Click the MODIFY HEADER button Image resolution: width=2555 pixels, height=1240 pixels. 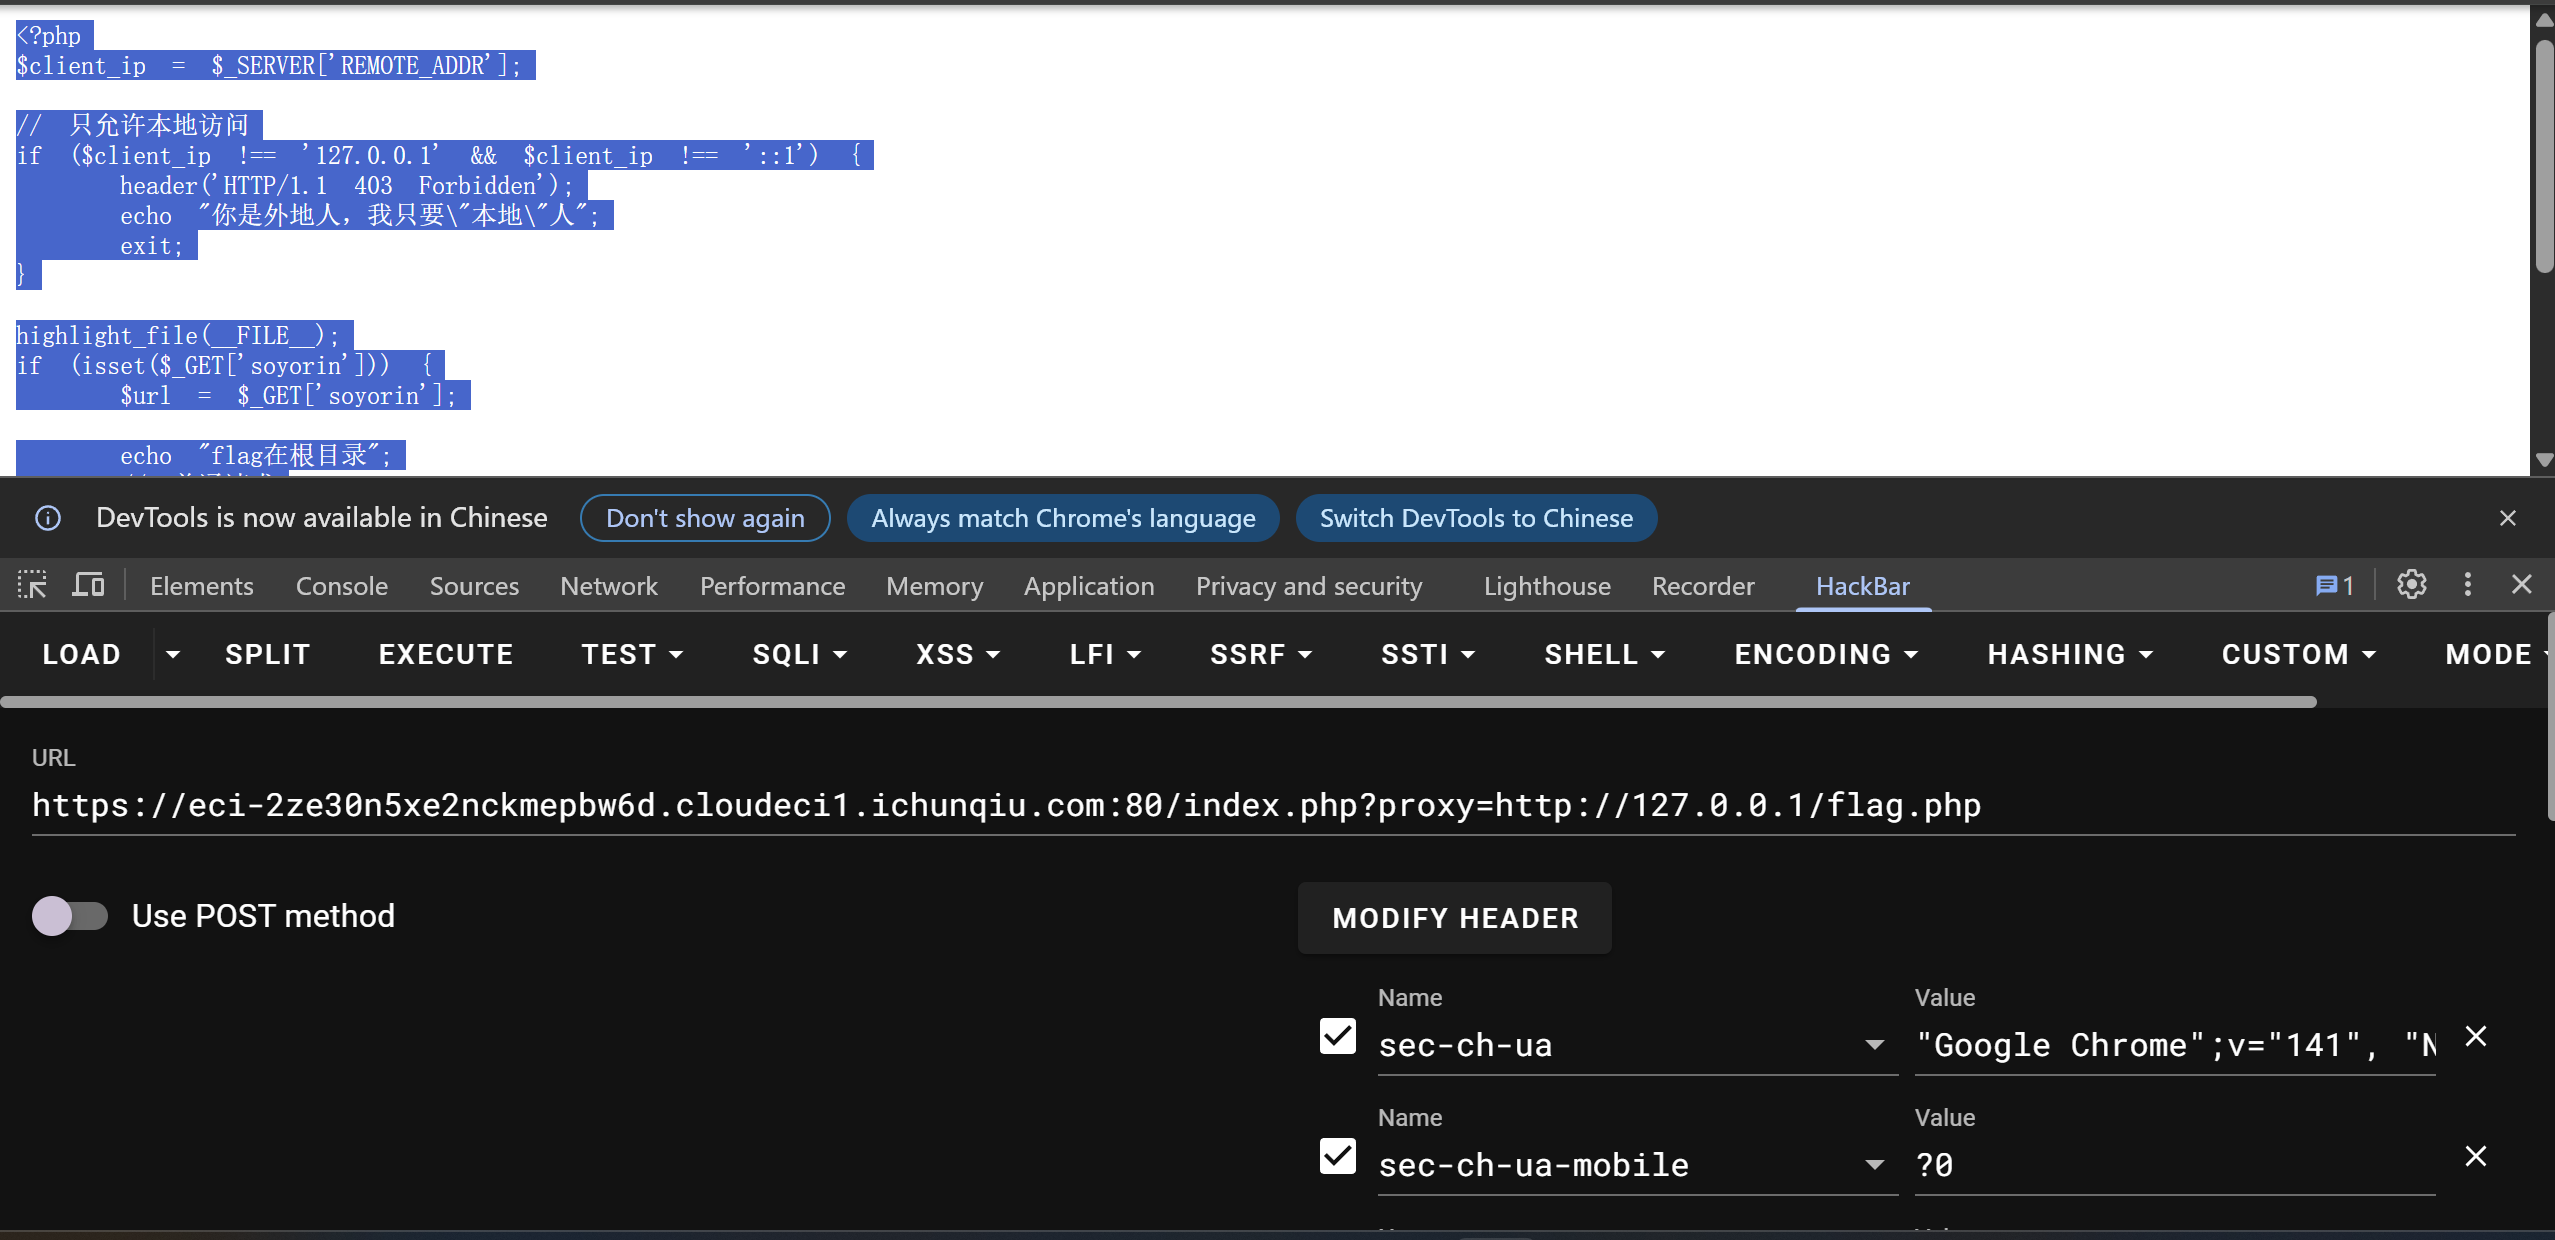pyautogui.click(x=1454, y=918)
